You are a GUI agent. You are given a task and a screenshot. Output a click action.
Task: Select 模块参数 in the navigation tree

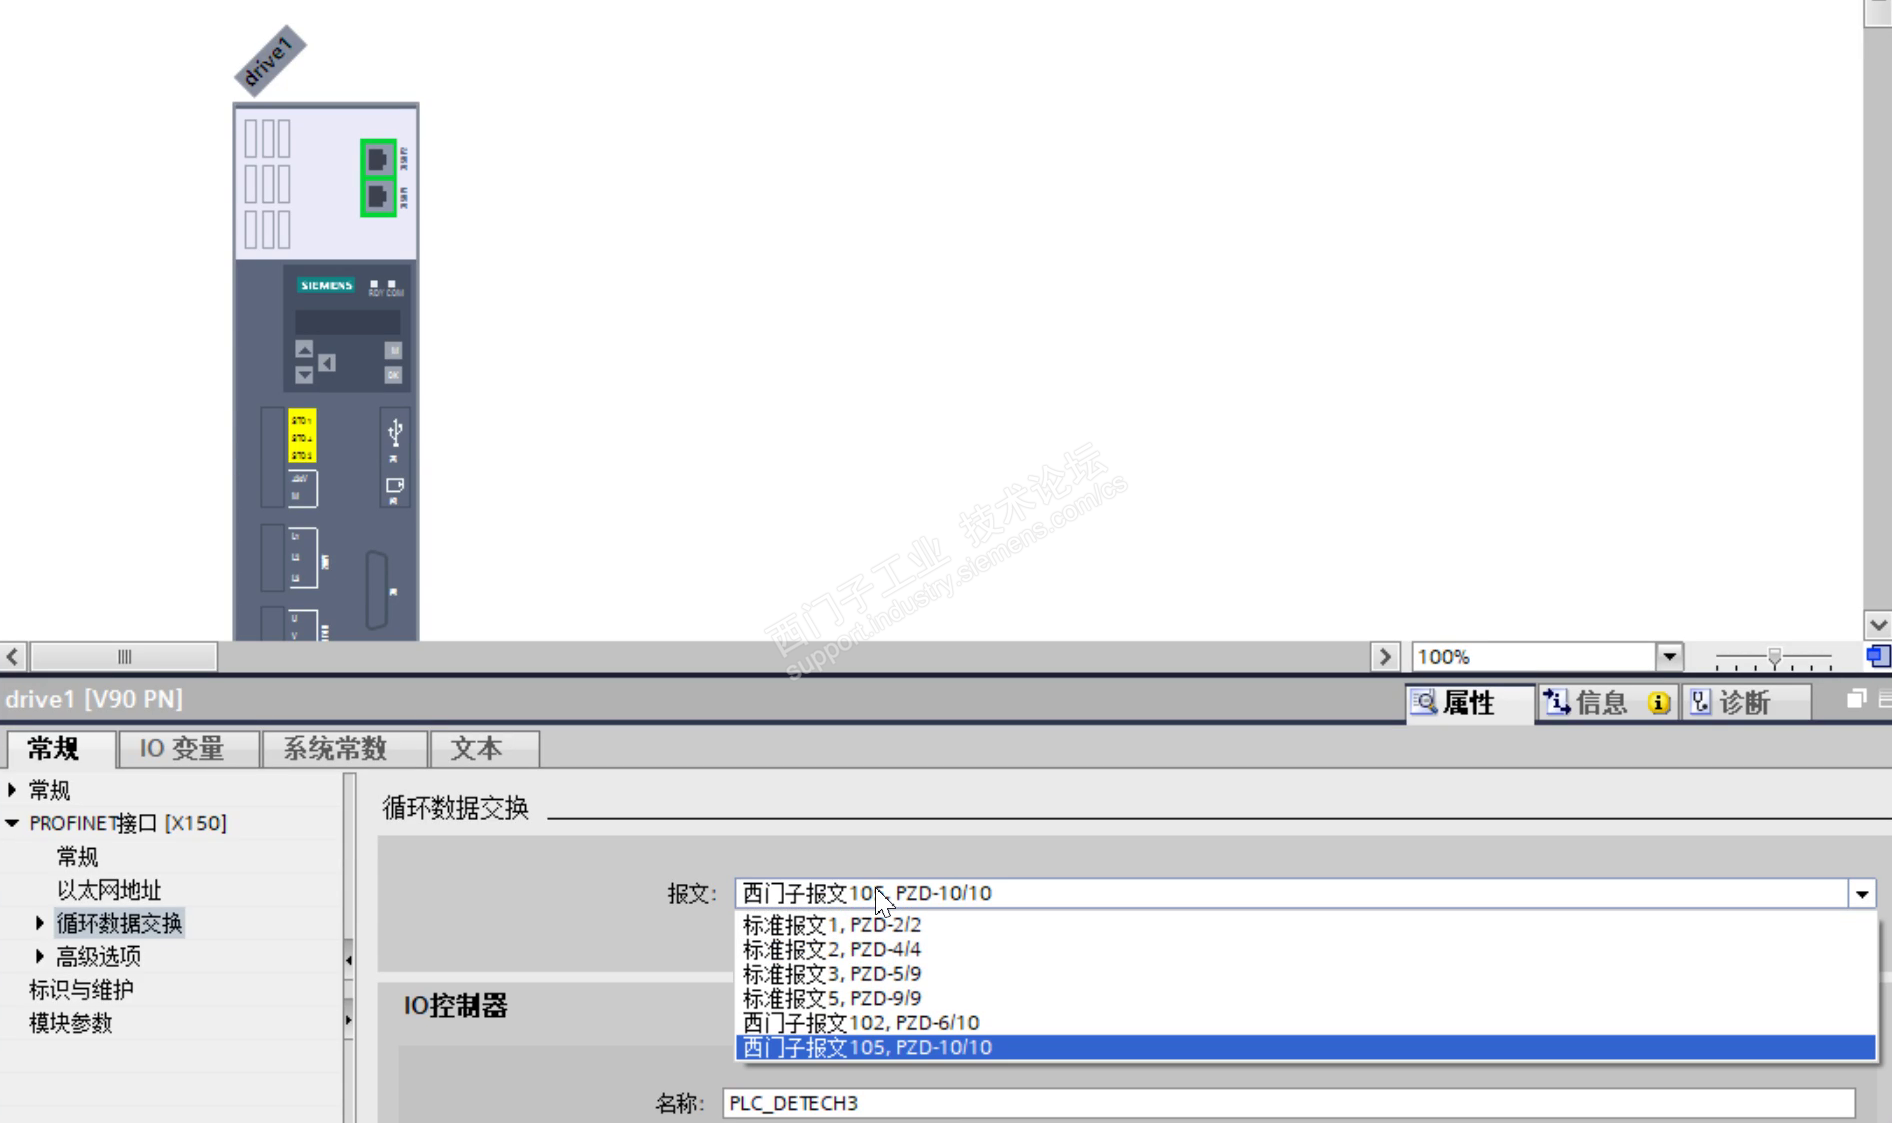[70, 1023]
